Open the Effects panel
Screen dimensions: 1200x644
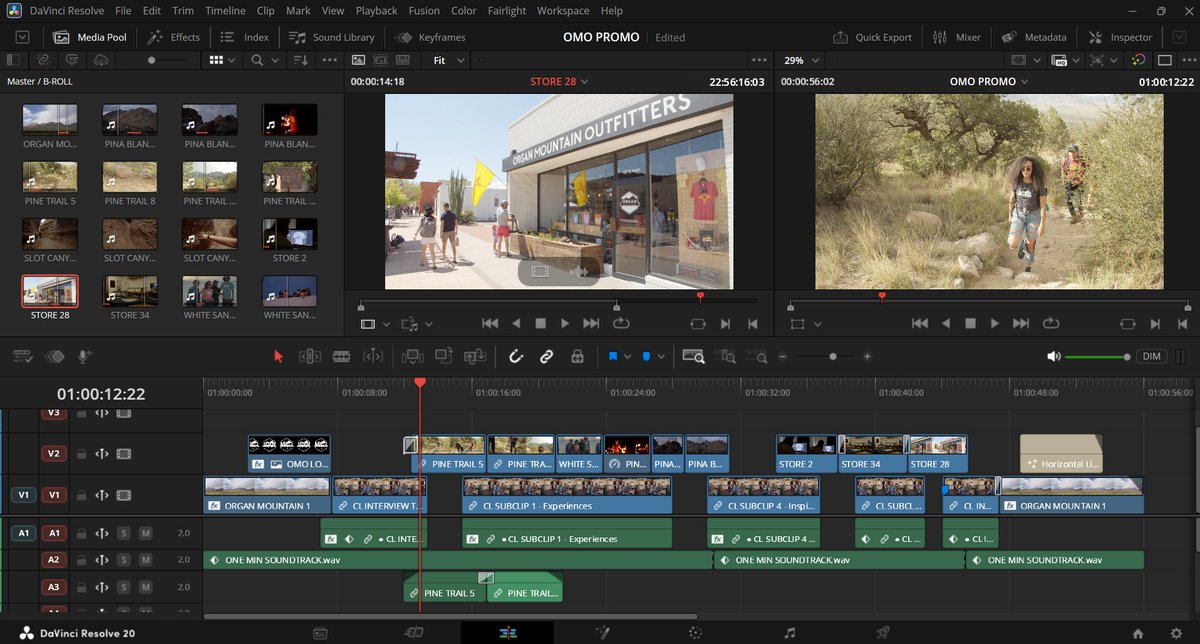pyautogui.click(x=174, y=37)
